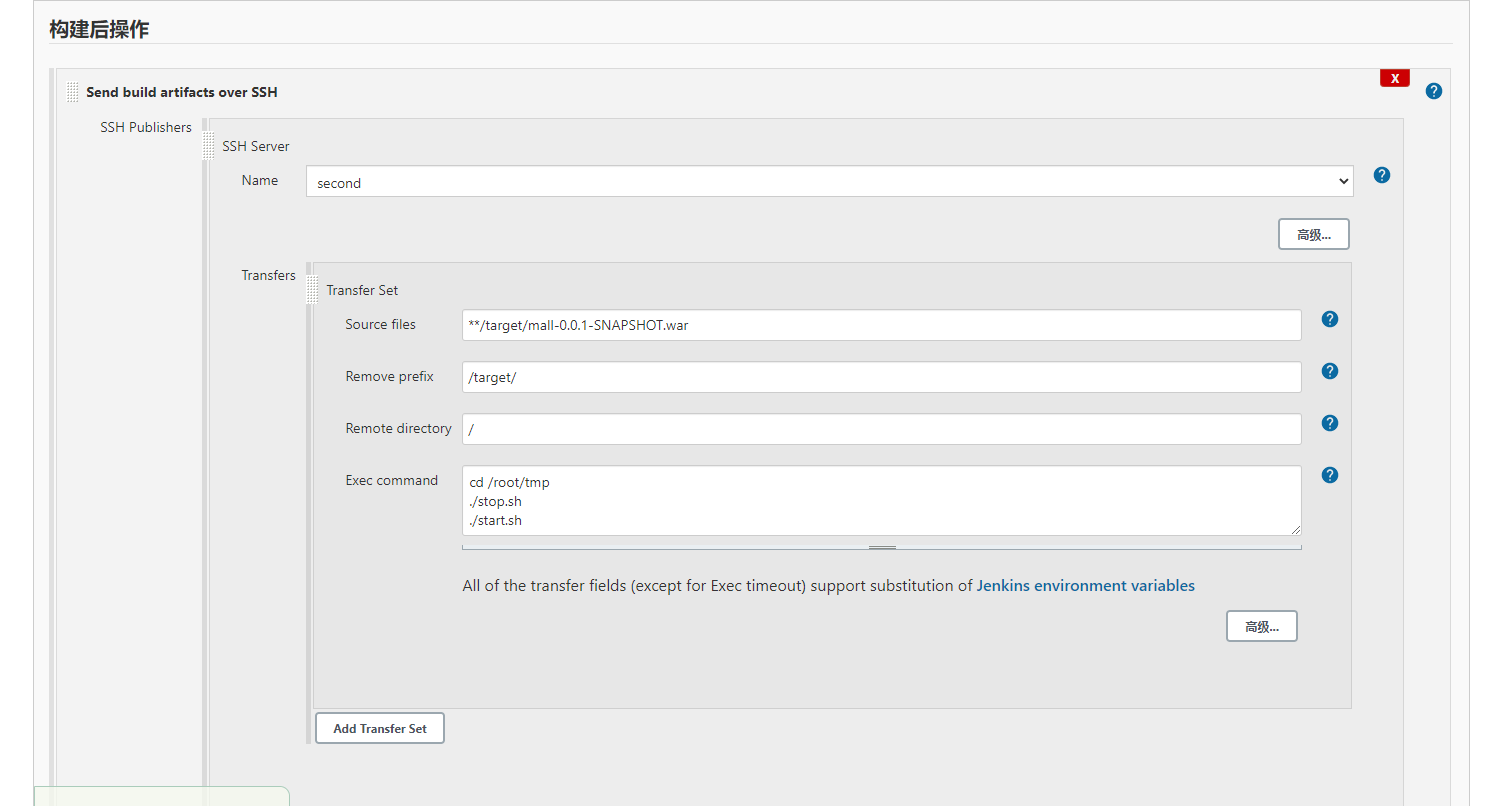This screenshot has width=1492, height=806.
Task: Click help icon next to SSH Server Name
Action: tap(1382, 175)
